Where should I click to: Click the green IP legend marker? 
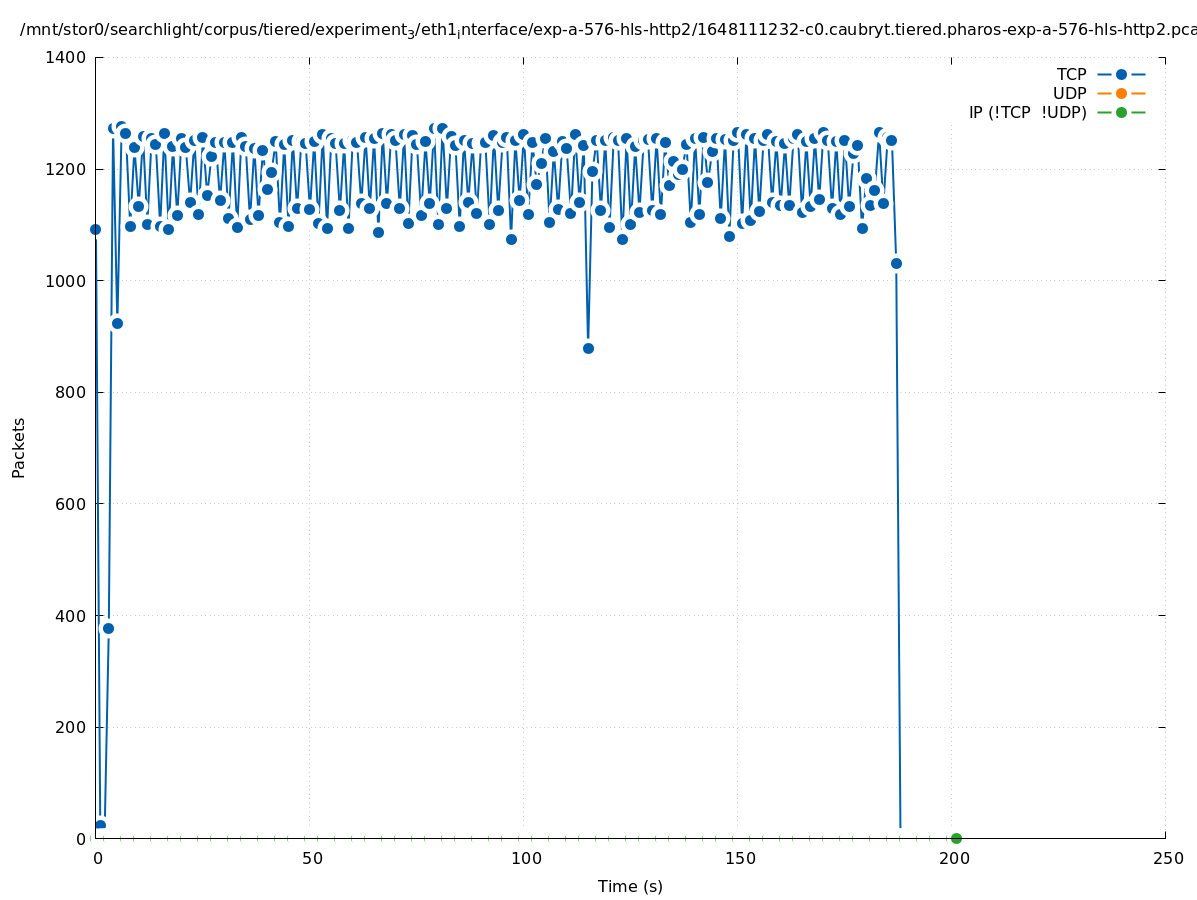point(1121,112)
